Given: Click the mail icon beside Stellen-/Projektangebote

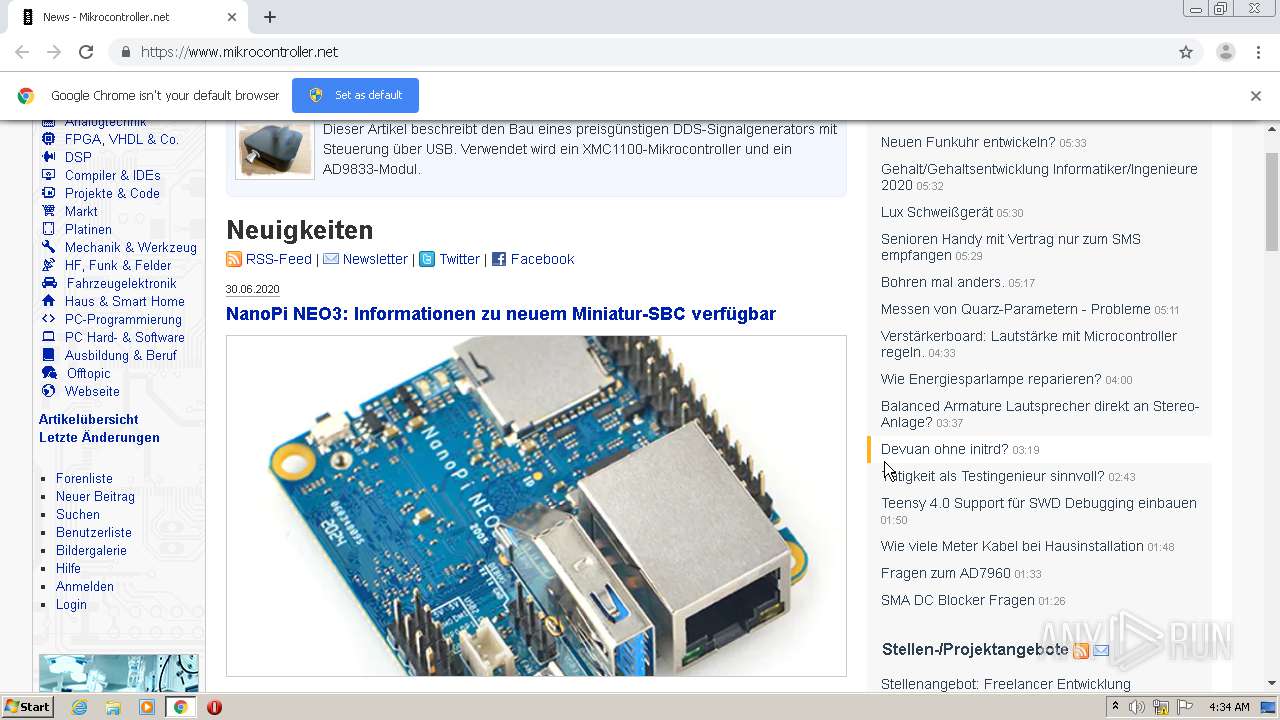Looking at the screenshot, I should tap(1101, 651).
